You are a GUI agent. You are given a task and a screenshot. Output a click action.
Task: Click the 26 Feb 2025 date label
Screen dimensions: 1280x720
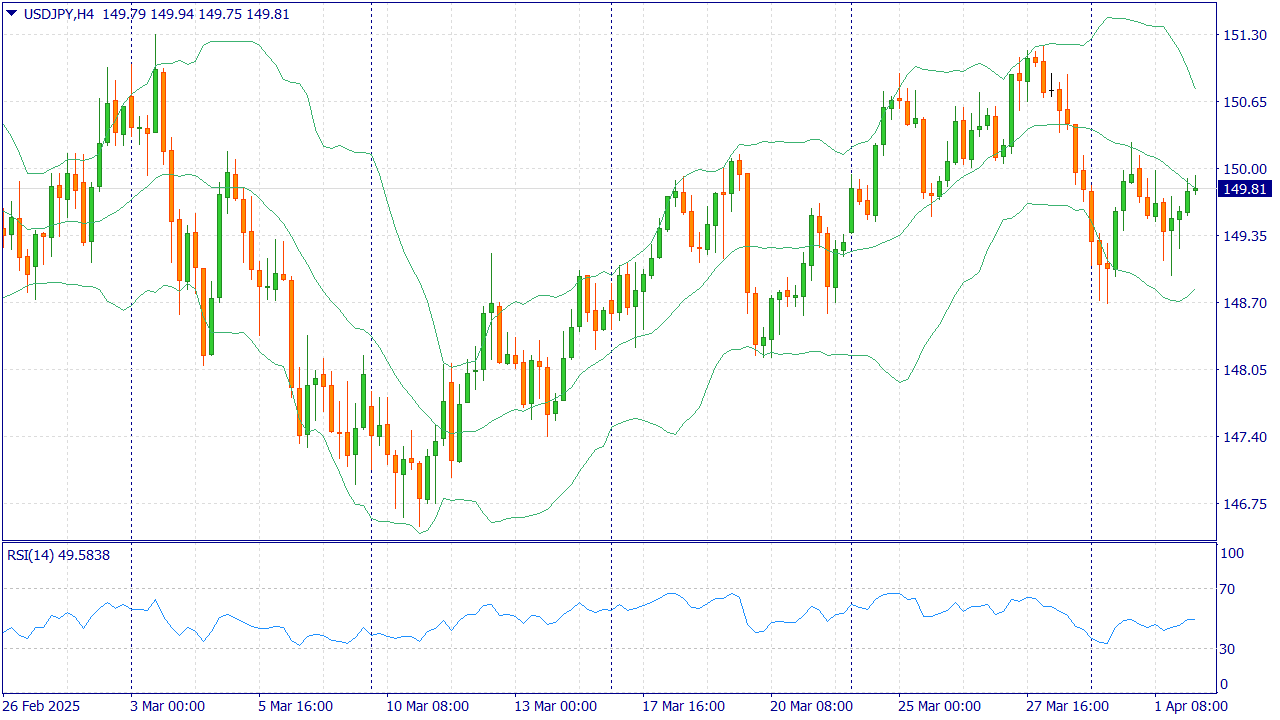point(40,706)
